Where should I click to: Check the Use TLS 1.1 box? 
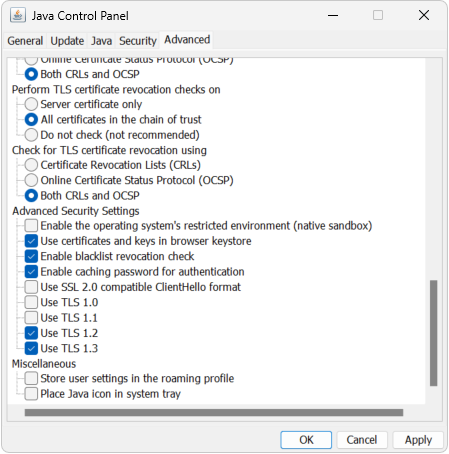pyautogui.click(x=31, y=318)
